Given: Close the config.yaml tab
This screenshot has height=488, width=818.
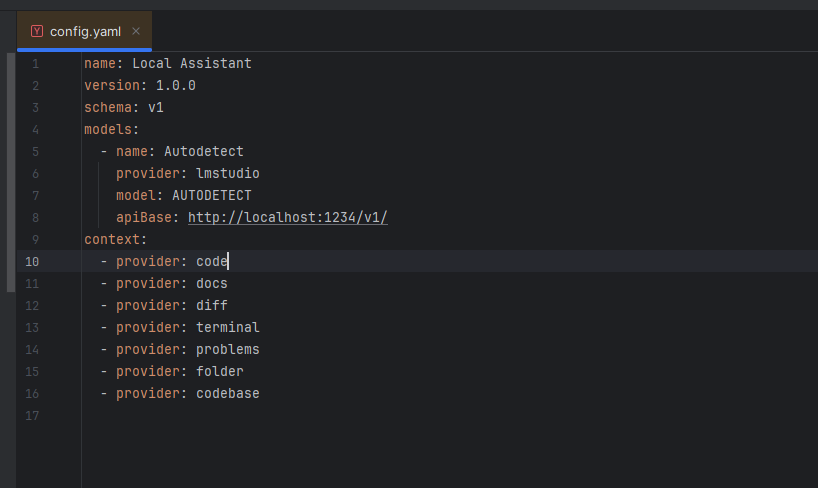Looking at the screenshot, I should click(x=136, y=31).
